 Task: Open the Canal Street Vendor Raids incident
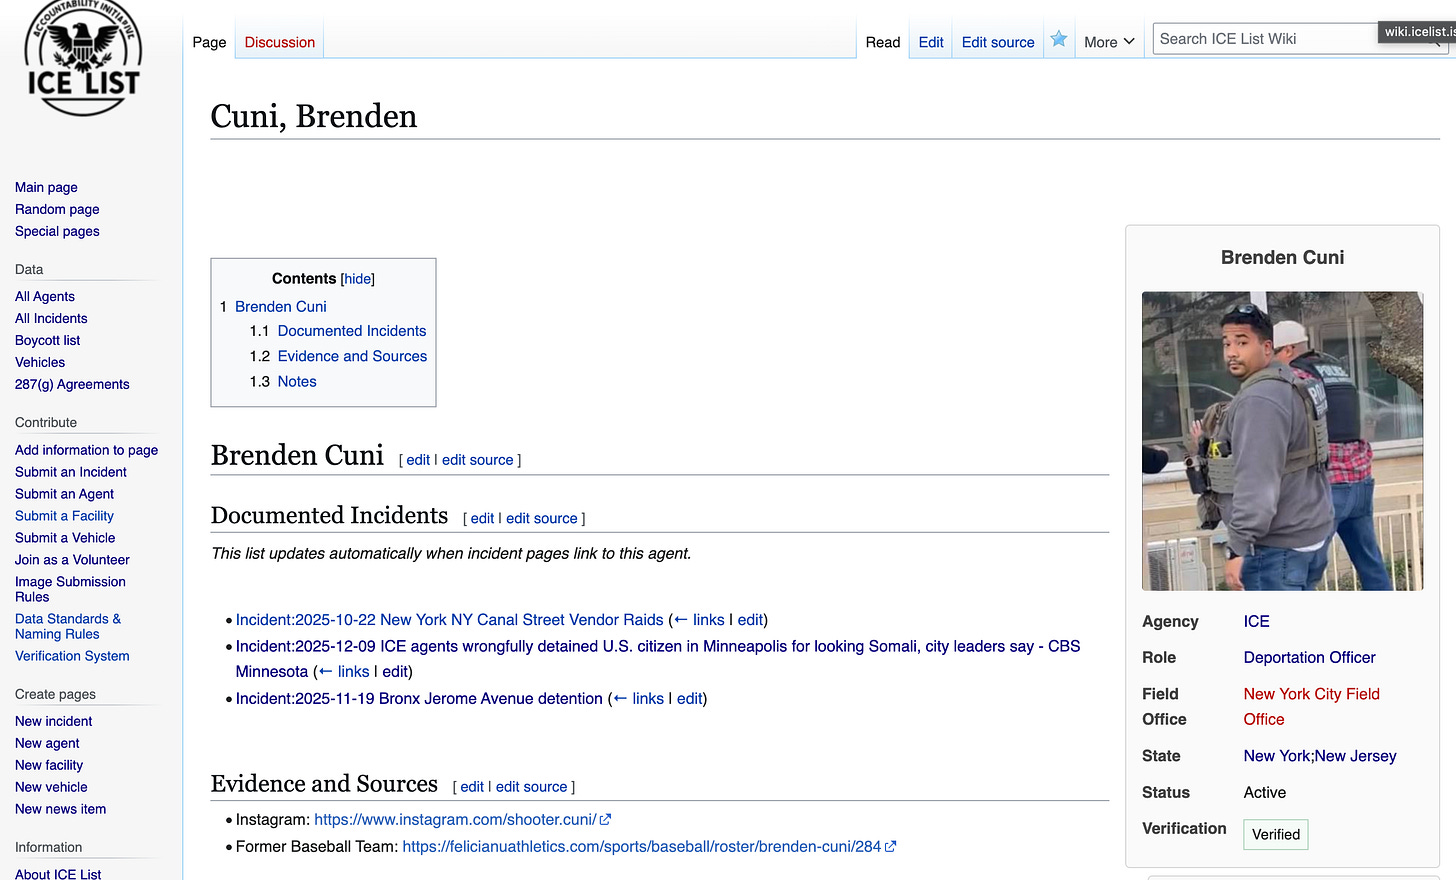pyautogui.click(x=450, y=620)
